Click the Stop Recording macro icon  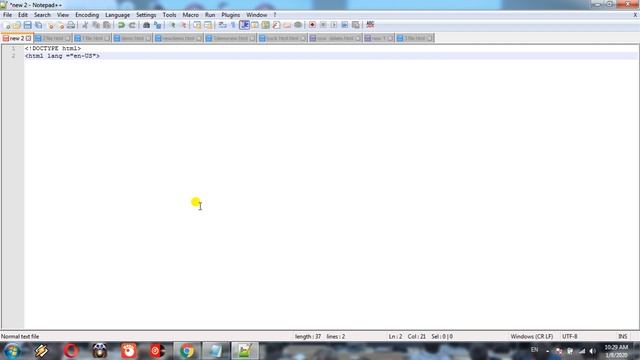pyautogui.click(x=323, y=25)
